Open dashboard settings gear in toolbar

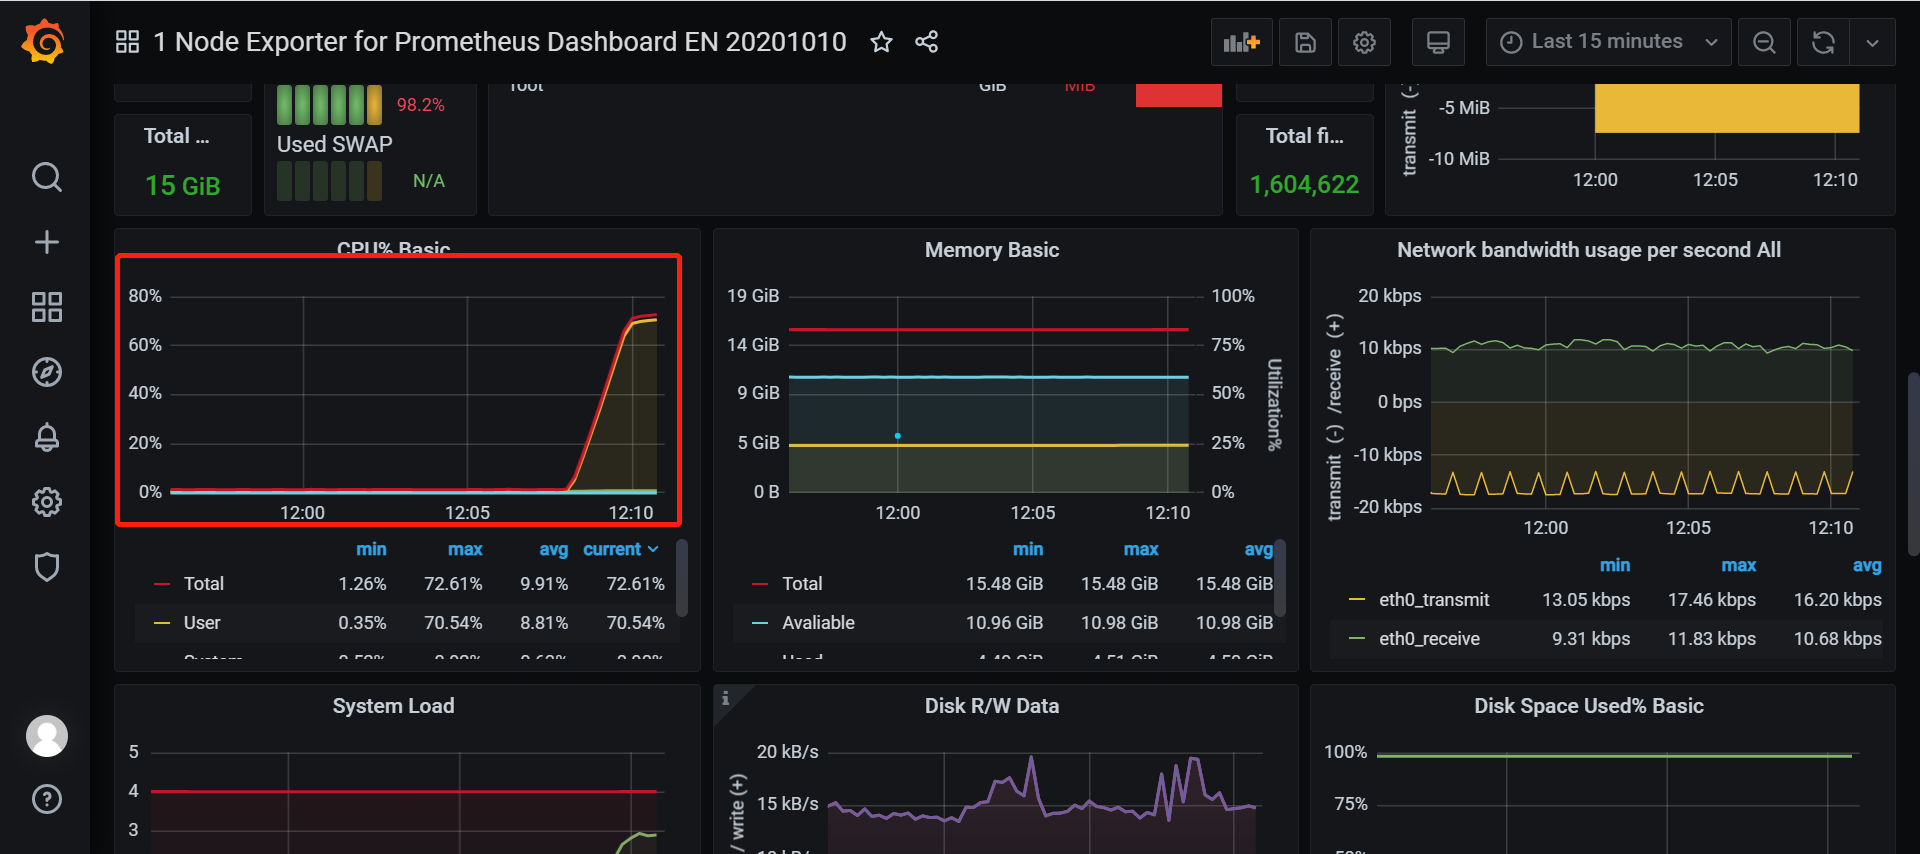point(1364,42)
